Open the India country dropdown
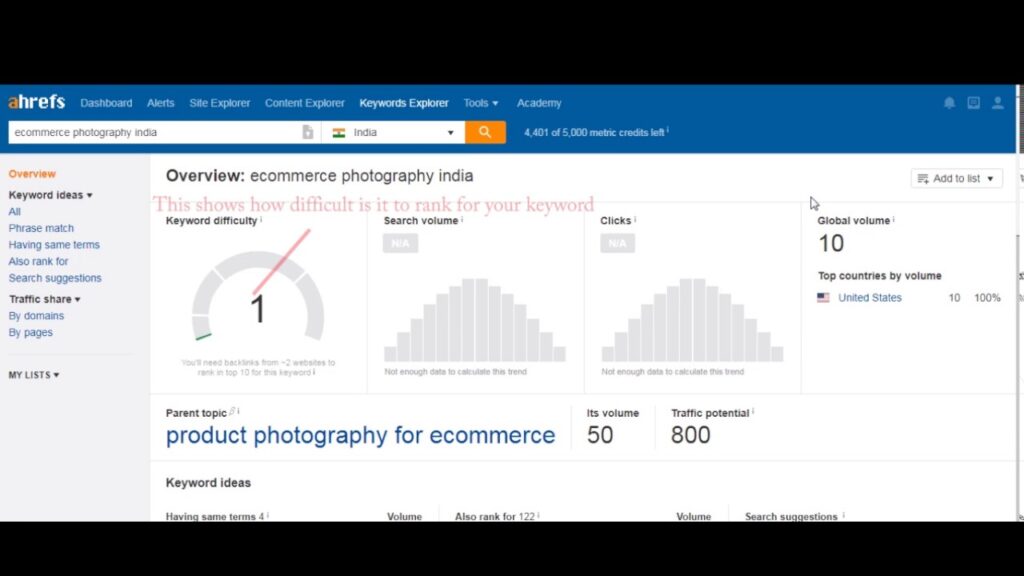This screenshot has width=1024, height=576. coord(393,132)
